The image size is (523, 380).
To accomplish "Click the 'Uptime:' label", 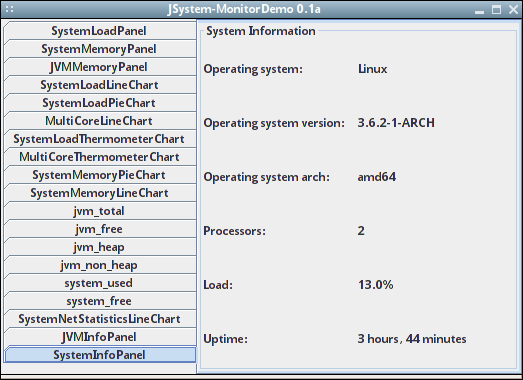I will (x=225, y=339).
